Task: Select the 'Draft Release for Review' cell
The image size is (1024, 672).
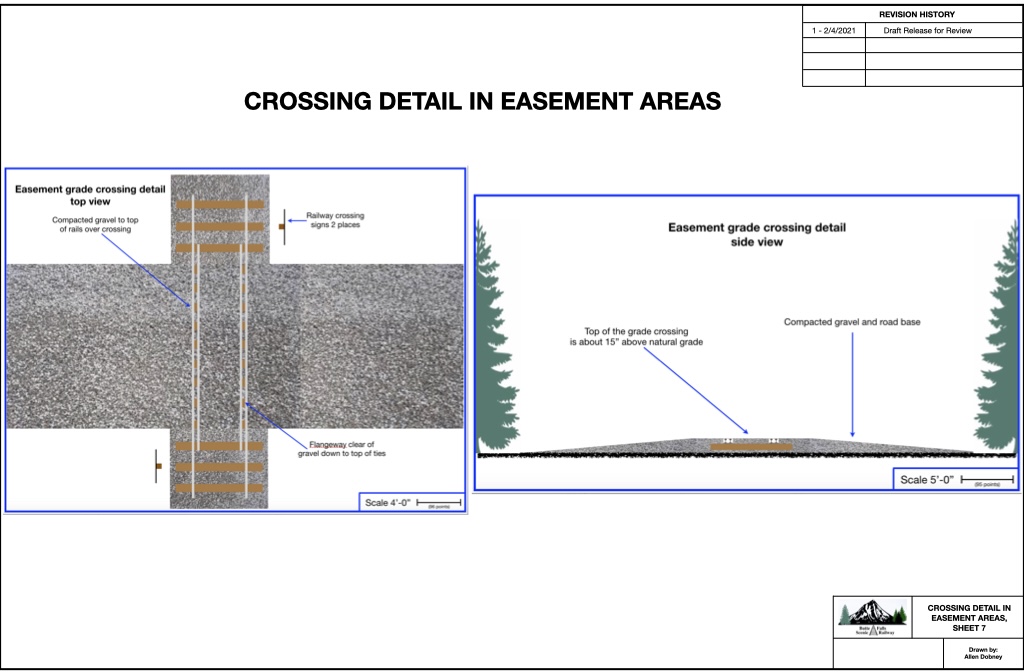Action: [x=927, y=31]
